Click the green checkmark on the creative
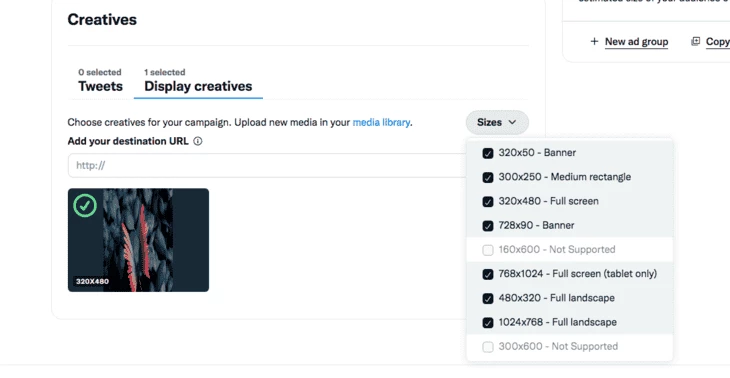The image size is (730, 378). click(85, 206)
